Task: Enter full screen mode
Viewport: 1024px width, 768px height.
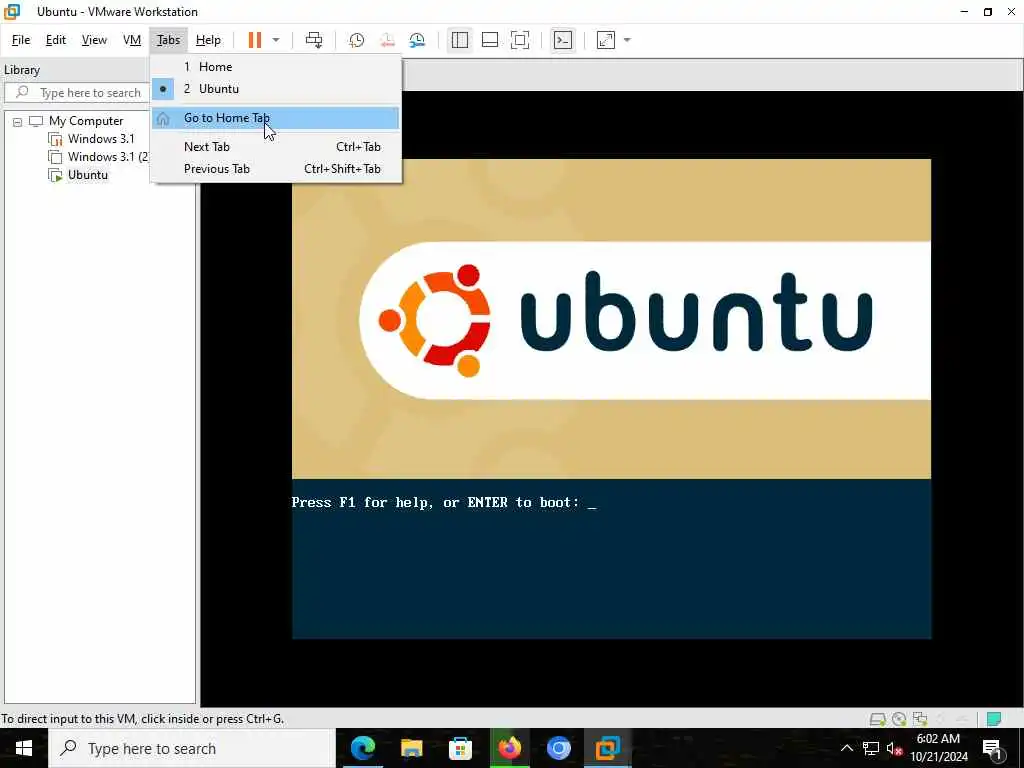Action: point(520,40)
